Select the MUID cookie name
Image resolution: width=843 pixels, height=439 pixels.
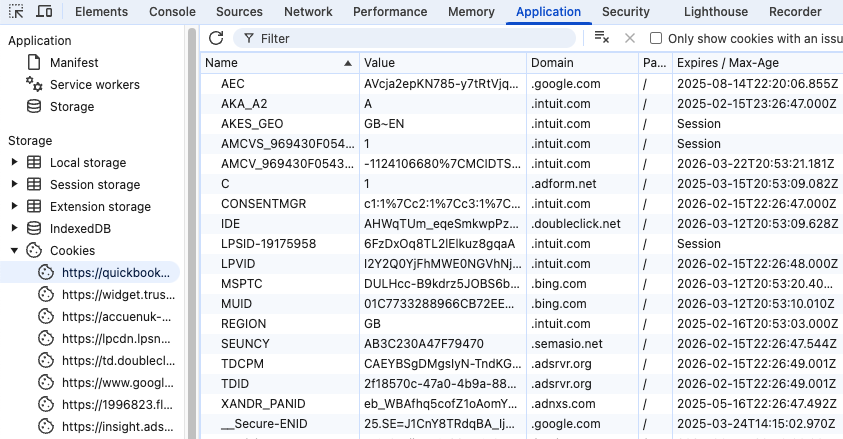(x=236, y=304)
